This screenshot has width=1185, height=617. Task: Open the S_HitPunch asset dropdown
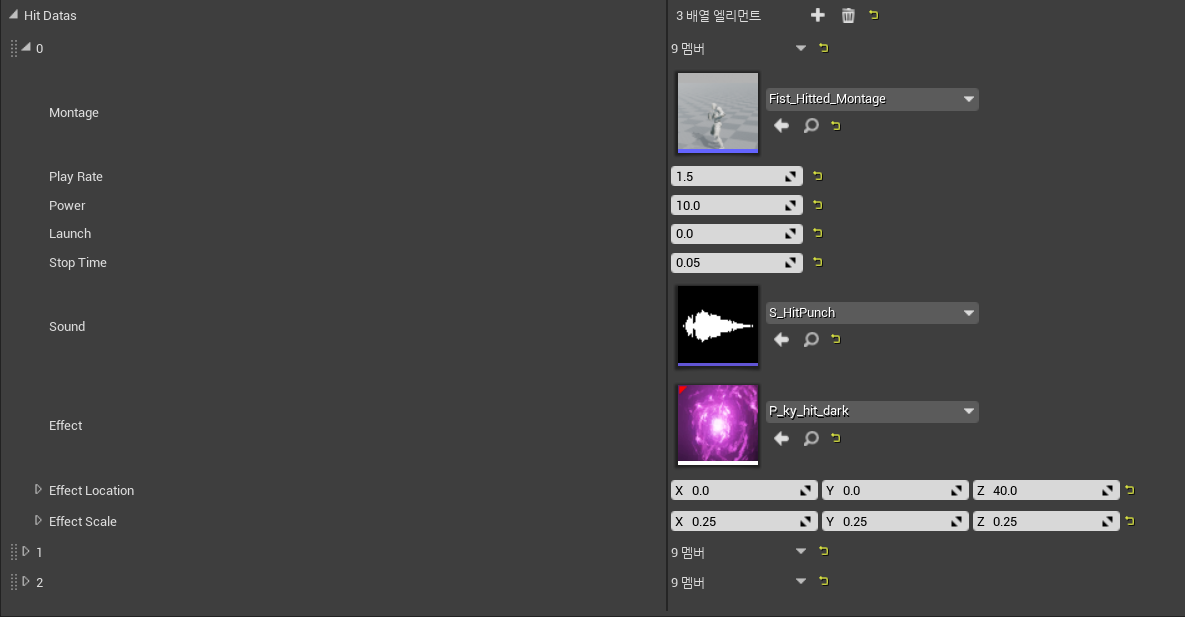coord(872,313)
